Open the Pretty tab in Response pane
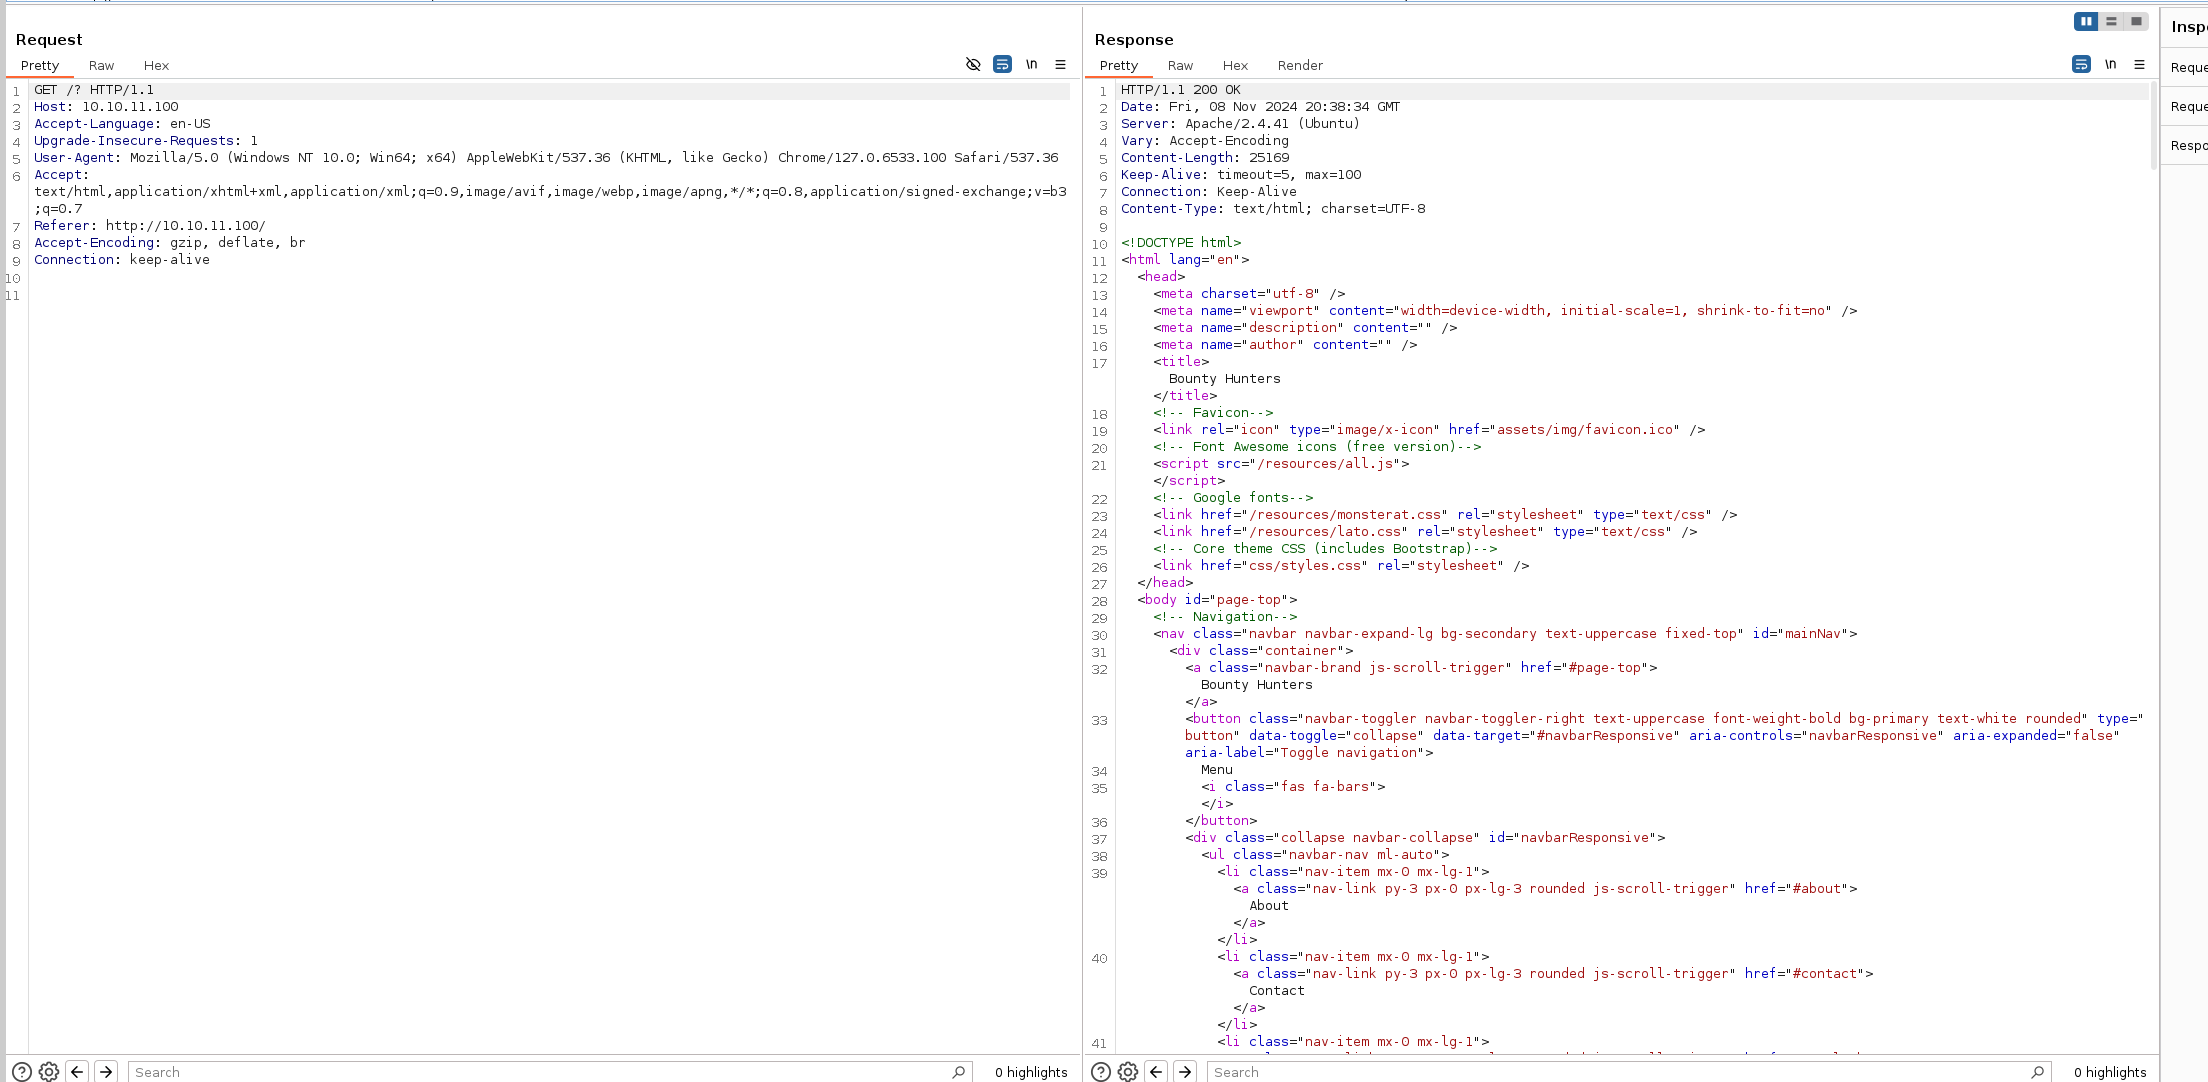2208x1082 pixels. (1119, 65)
